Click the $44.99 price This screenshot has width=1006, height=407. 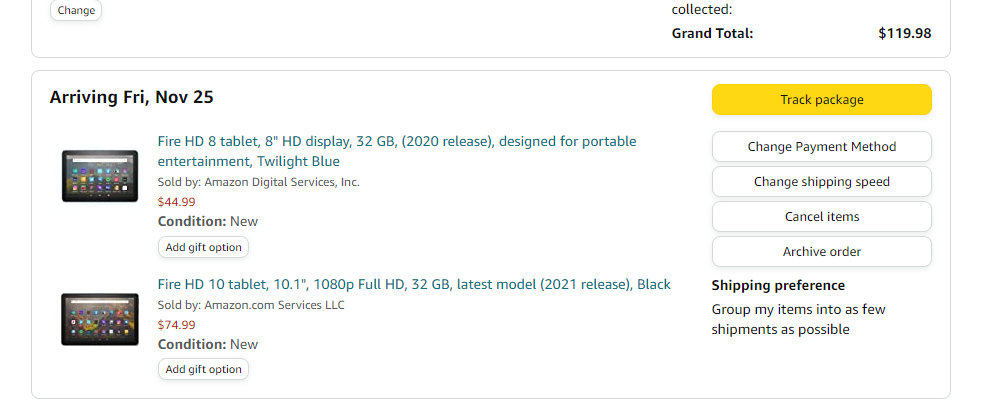tap(176, 202)
